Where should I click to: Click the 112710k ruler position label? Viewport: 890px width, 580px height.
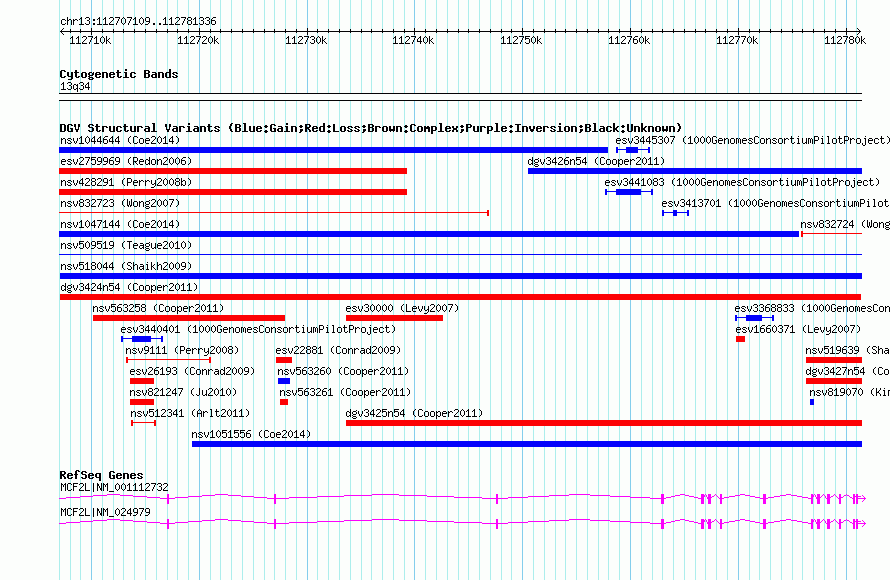[90, 40]
